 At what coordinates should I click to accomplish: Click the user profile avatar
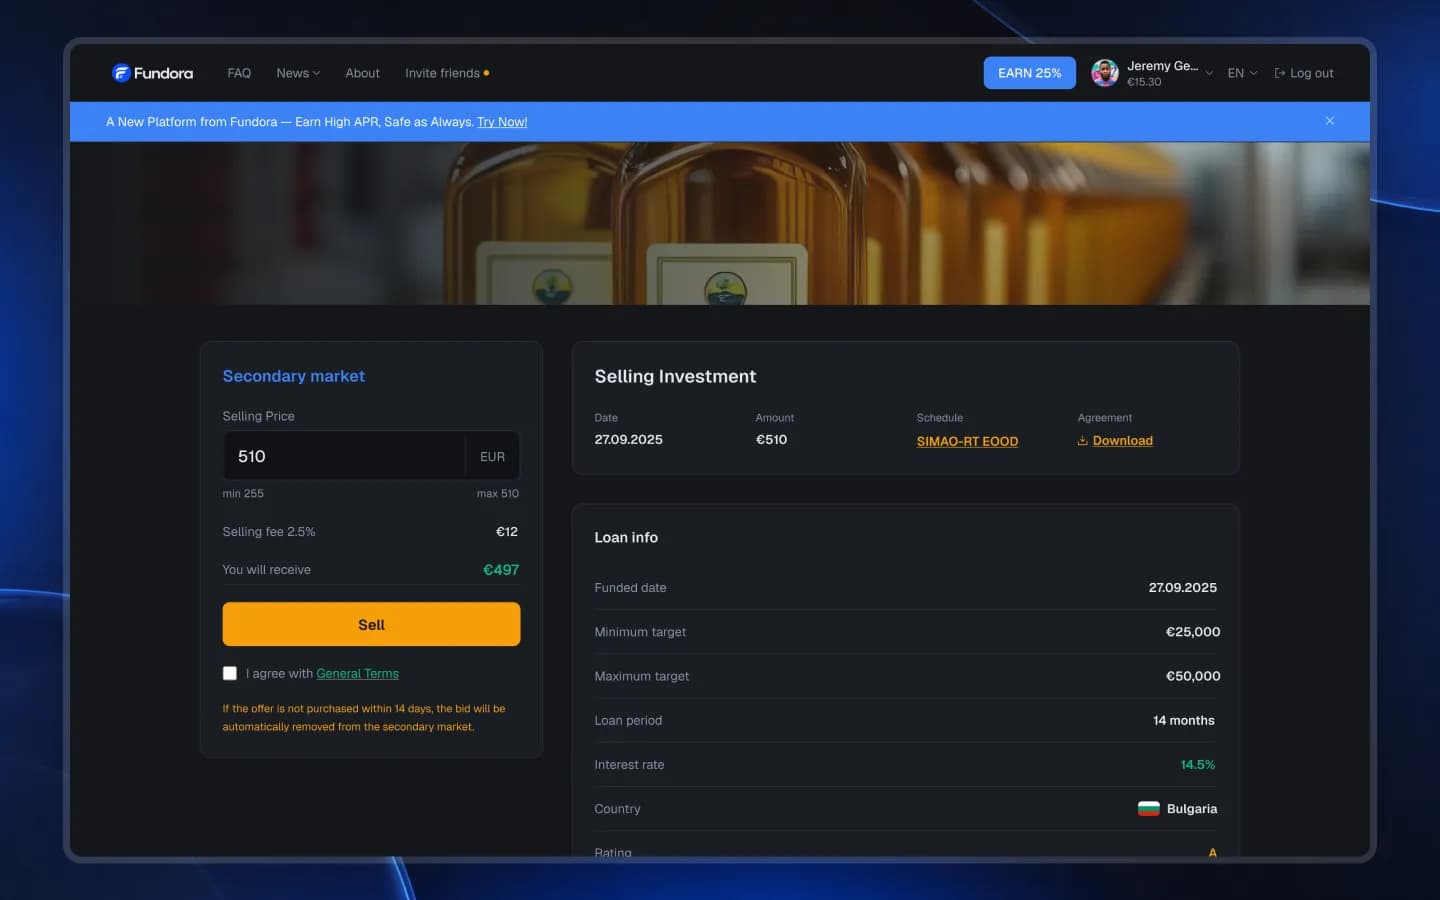(x=1105, y=73)
